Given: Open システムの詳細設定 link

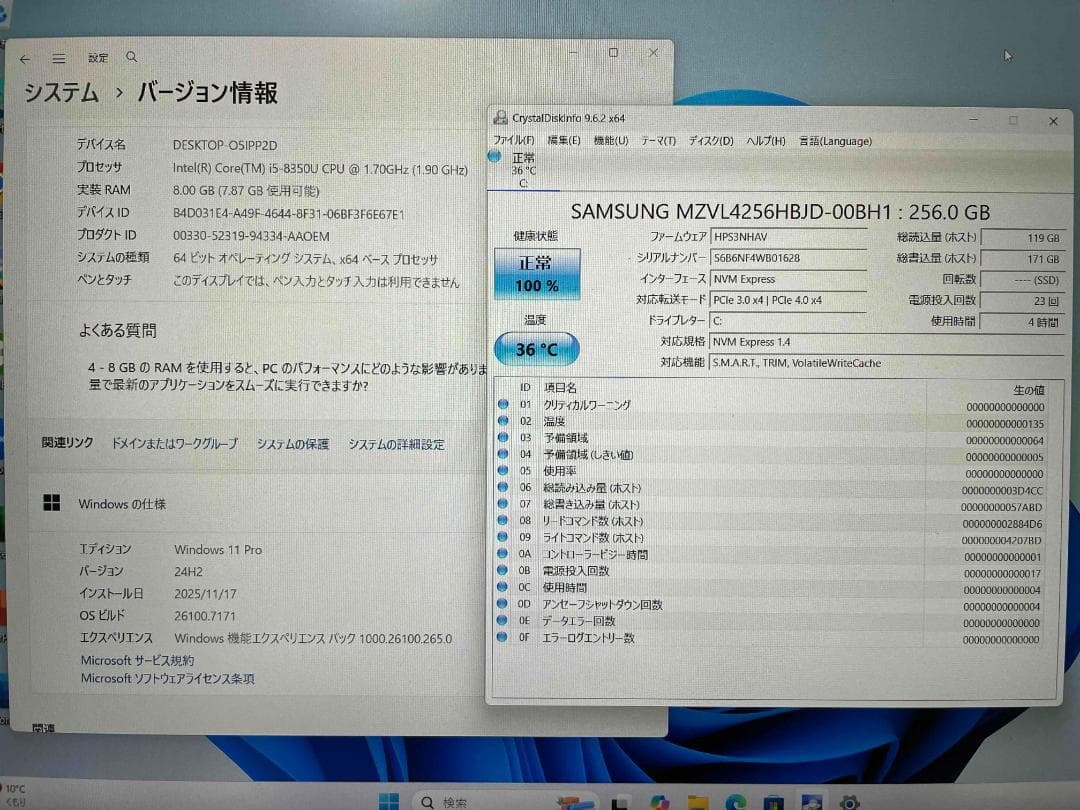Looking at the screenshot, I should click(396, 444).
